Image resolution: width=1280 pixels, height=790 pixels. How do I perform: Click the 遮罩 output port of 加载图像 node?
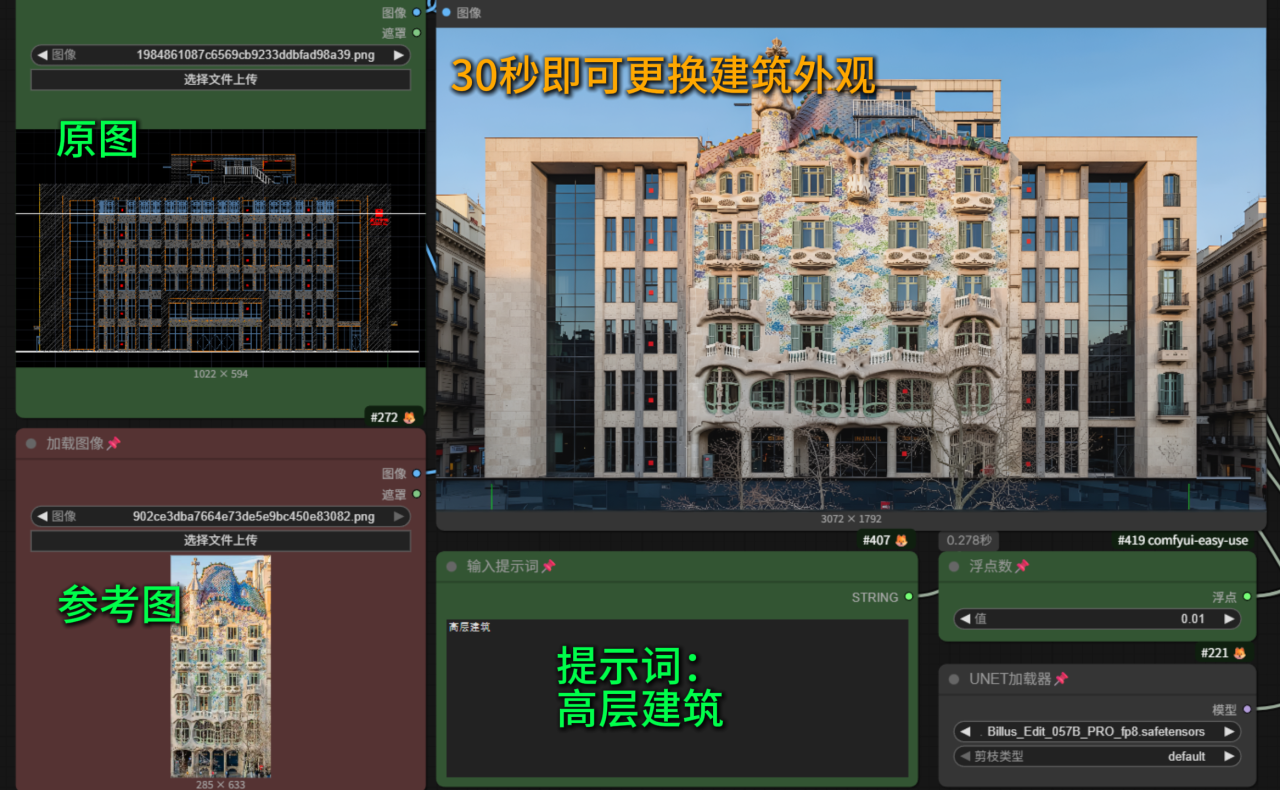coord(417,494)
